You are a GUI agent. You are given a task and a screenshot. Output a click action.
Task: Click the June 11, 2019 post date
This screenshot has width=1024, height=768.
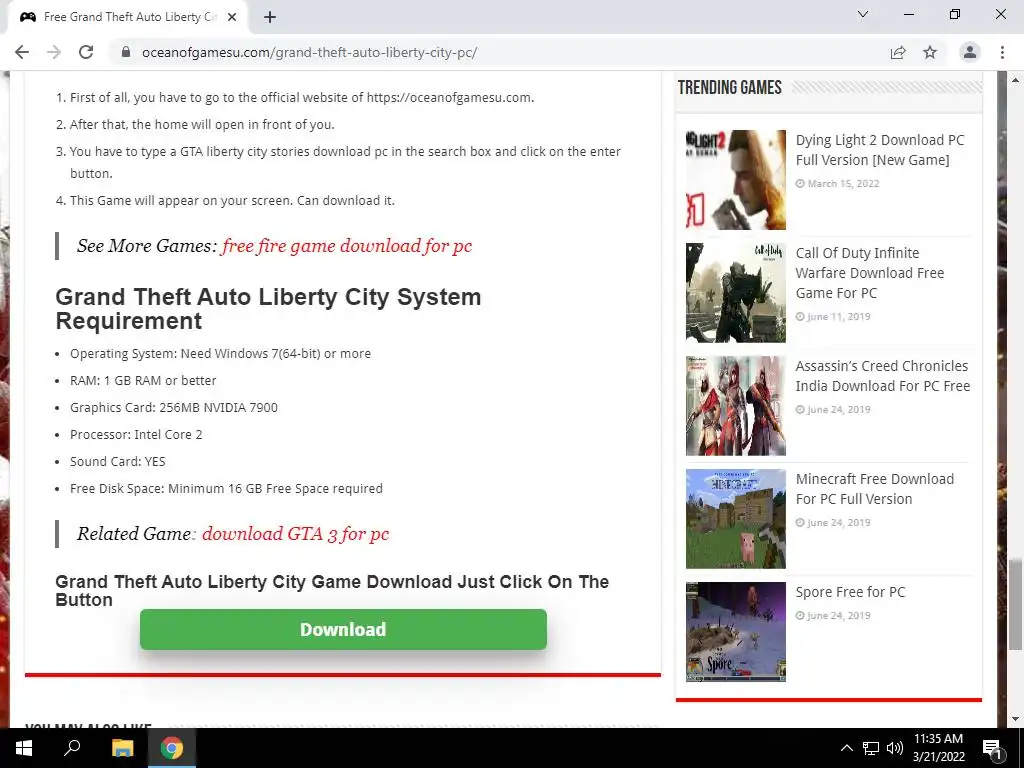click(x=839, y=317)
